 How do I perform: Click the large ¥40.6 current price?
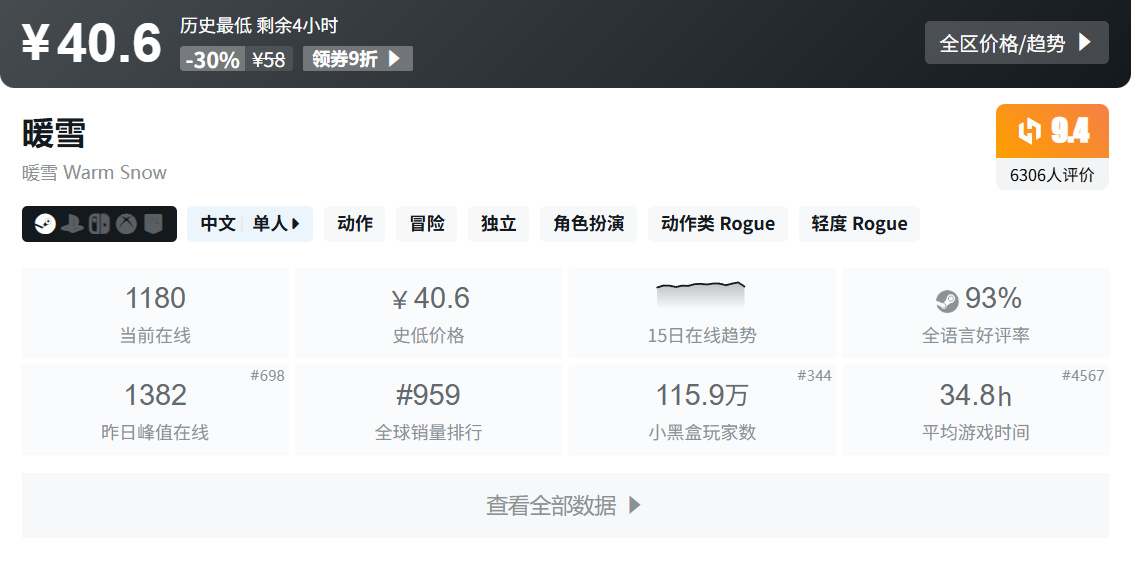pos(91,43)
